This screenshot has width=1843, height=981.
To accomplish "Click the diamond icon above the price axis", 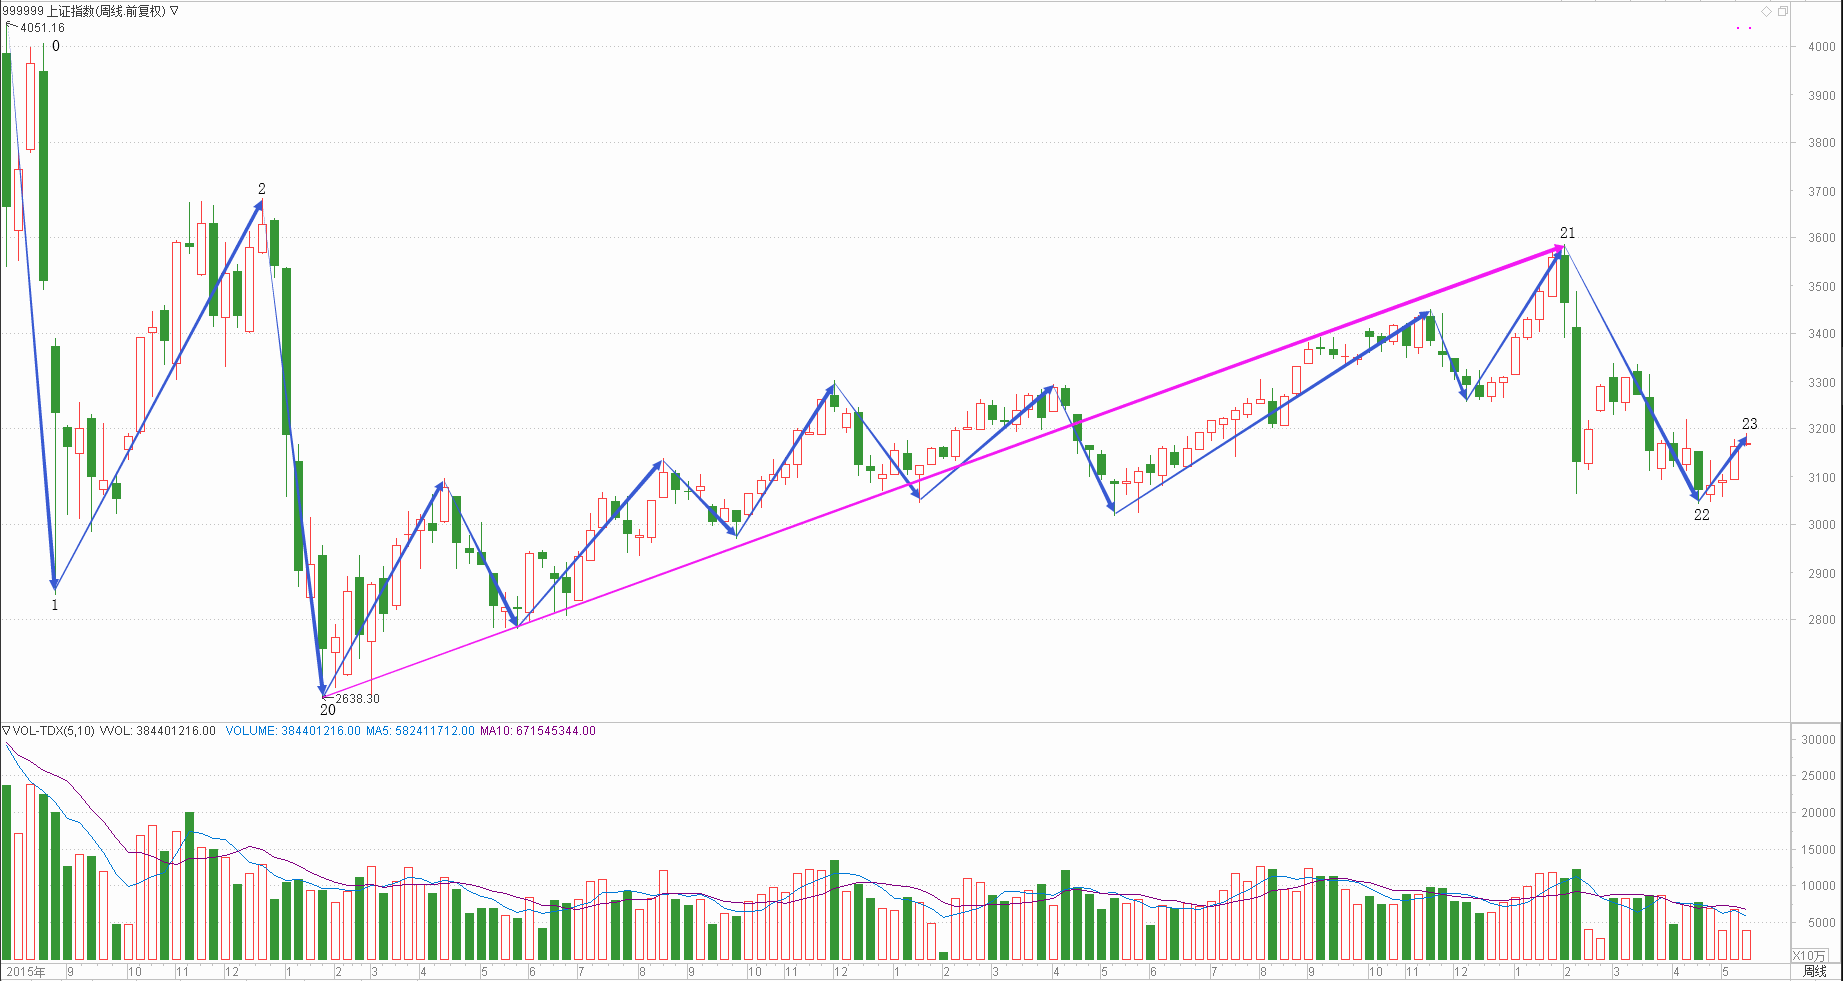I will click(1766, 11).
